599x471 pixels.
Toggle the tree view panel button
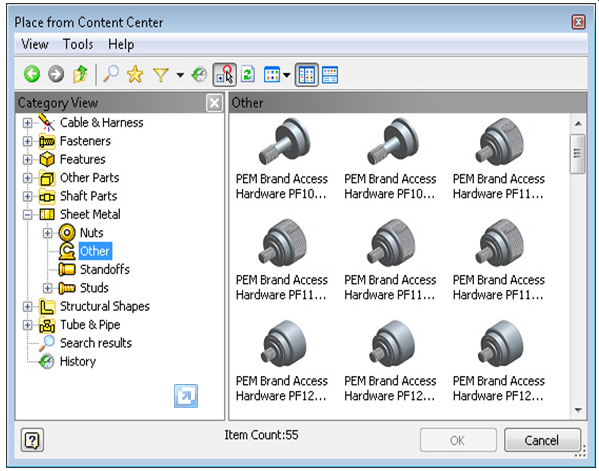[306, 74]
